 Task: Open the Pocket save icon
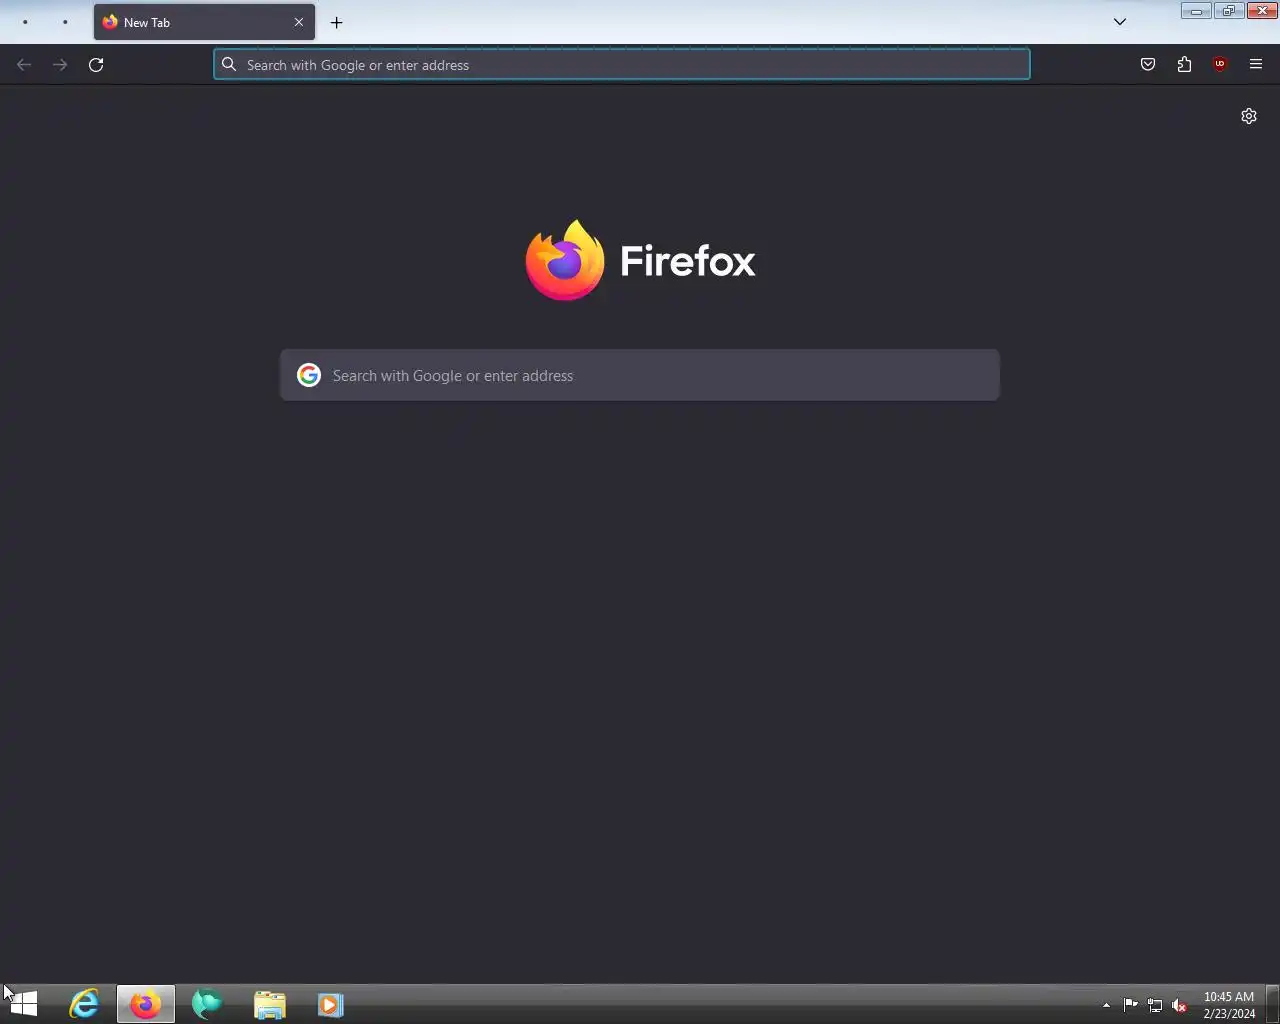coord(1148,65)
